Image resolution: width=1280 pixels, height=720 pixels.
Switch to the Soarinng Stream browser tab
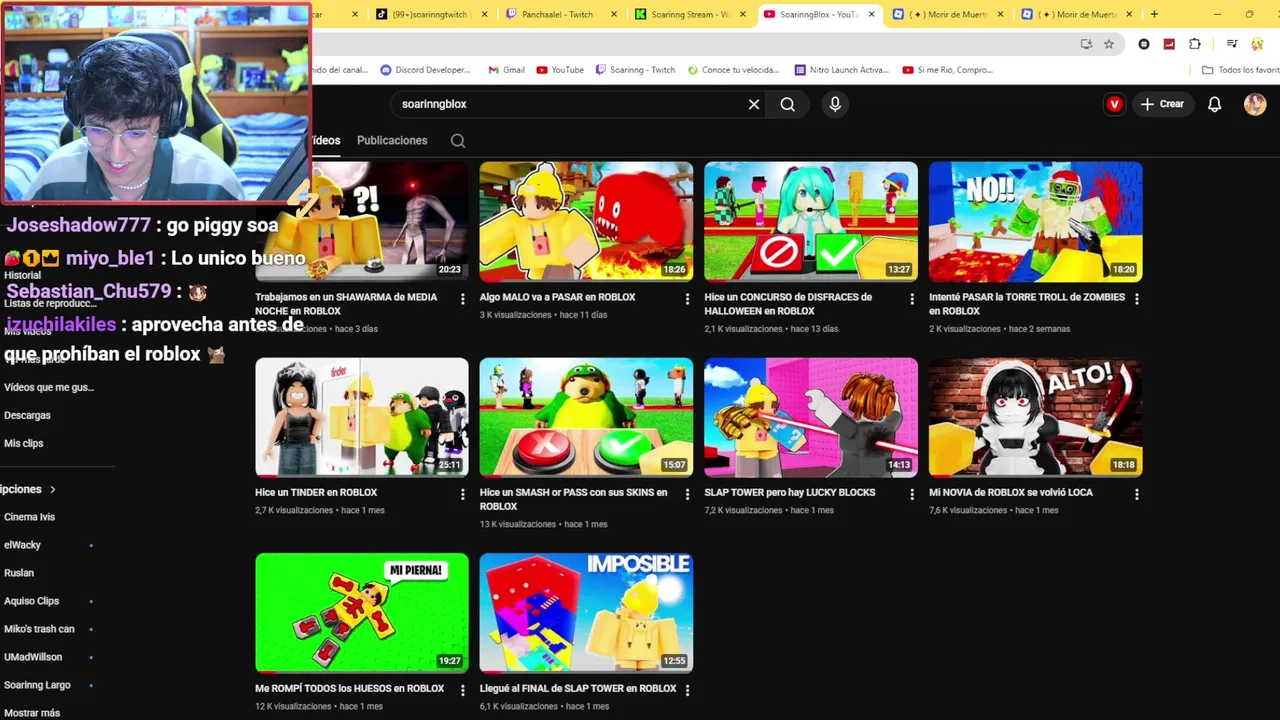(x=690, y=14)
